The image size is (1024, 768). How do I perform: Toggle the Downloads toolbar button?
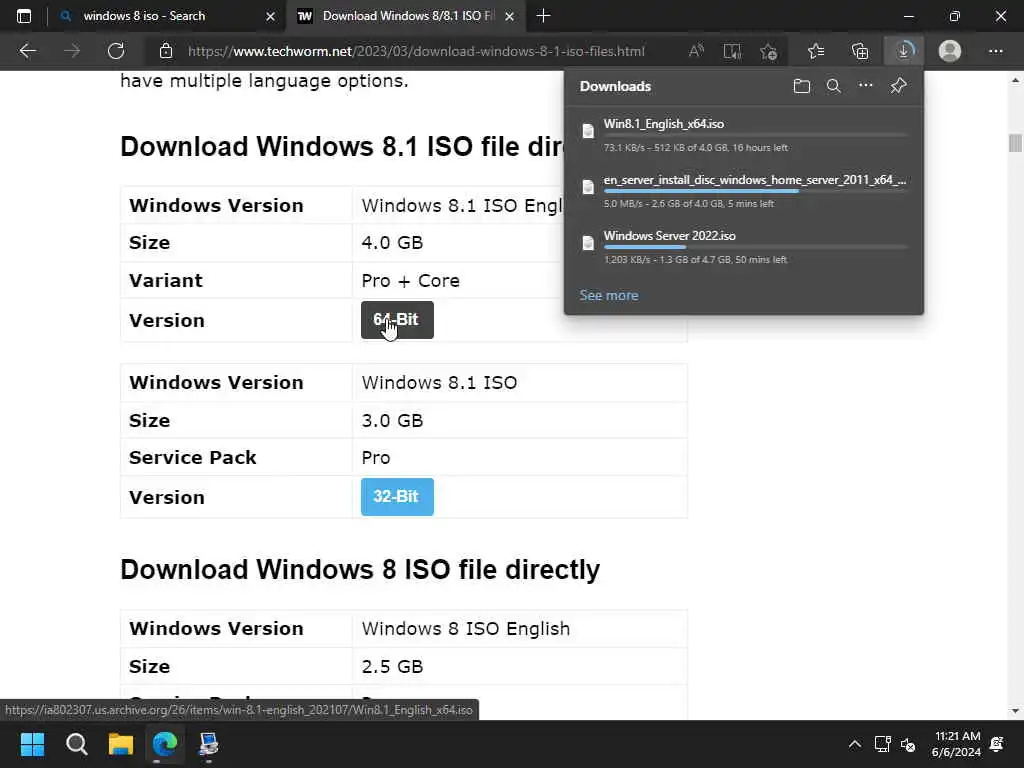[904, 51]
